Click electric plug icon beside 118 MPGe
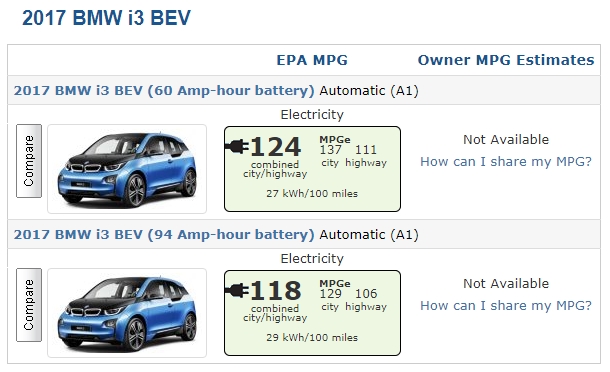Screen dimensions: 610x372 (237, 291)
